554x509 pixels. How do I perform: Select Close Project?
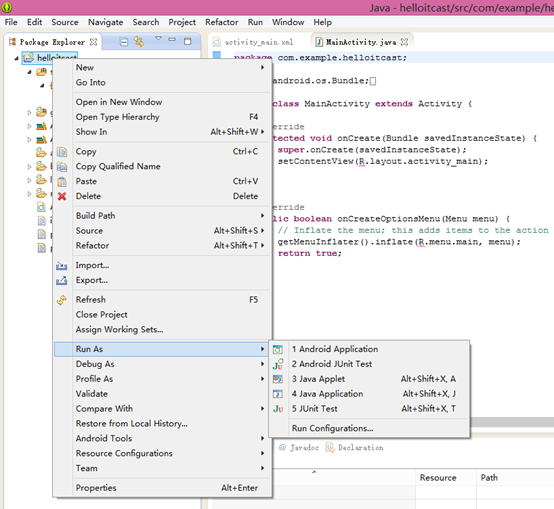[x=163, y=315]
